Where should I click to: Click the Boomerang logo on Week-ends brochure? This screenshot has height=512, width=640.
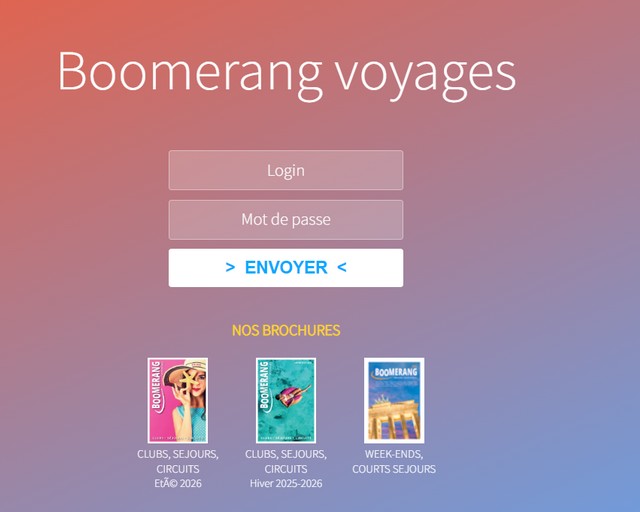click(395, 372)
